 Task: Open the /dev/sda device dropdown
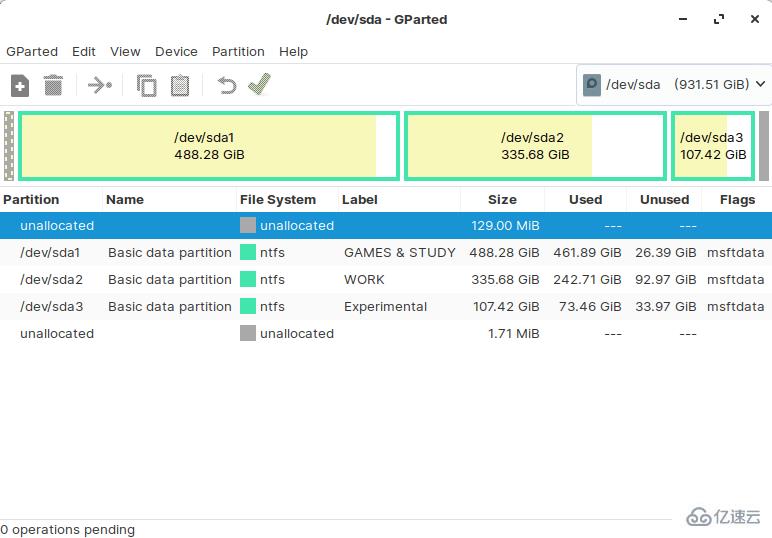coord(674,85)
